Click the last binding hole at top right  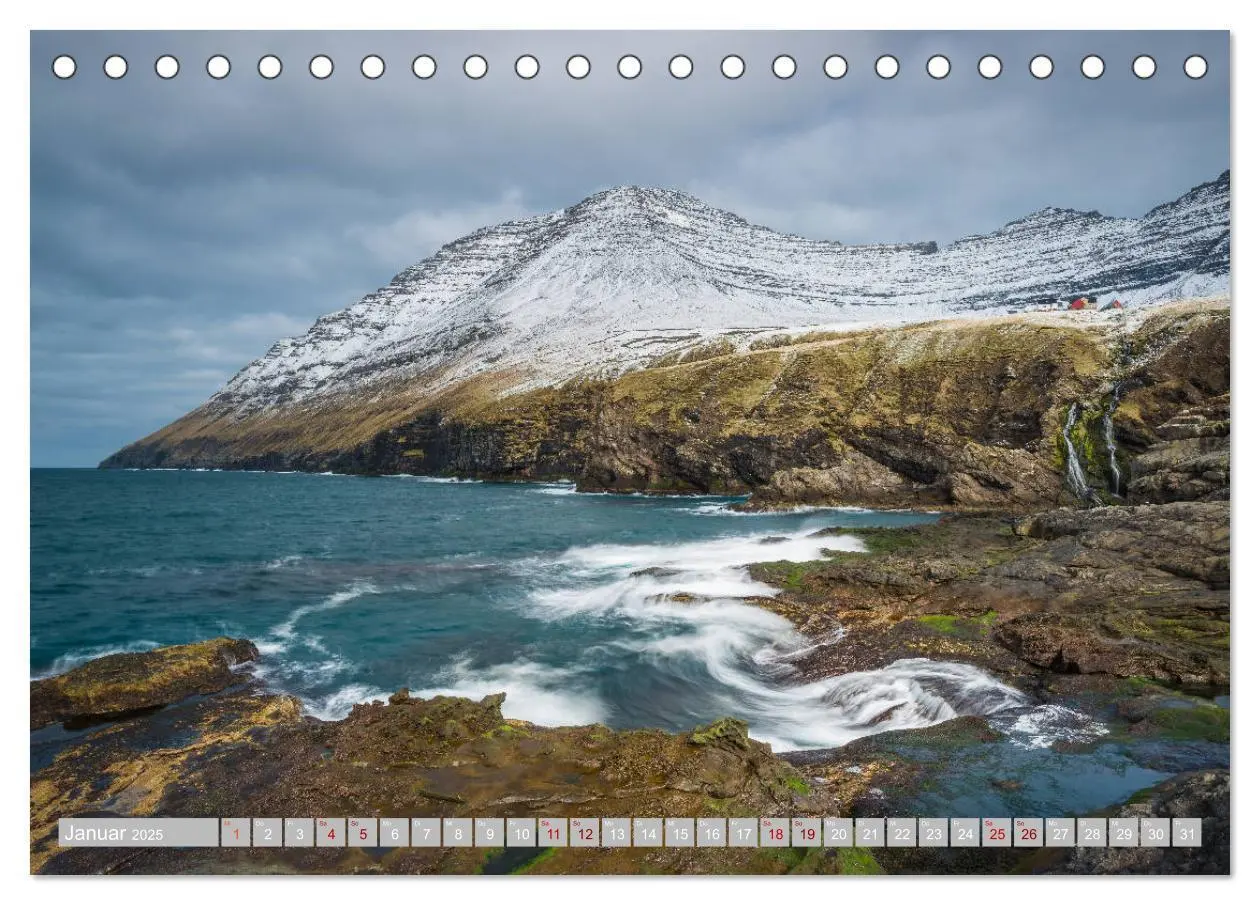(x=1195, y=67)
